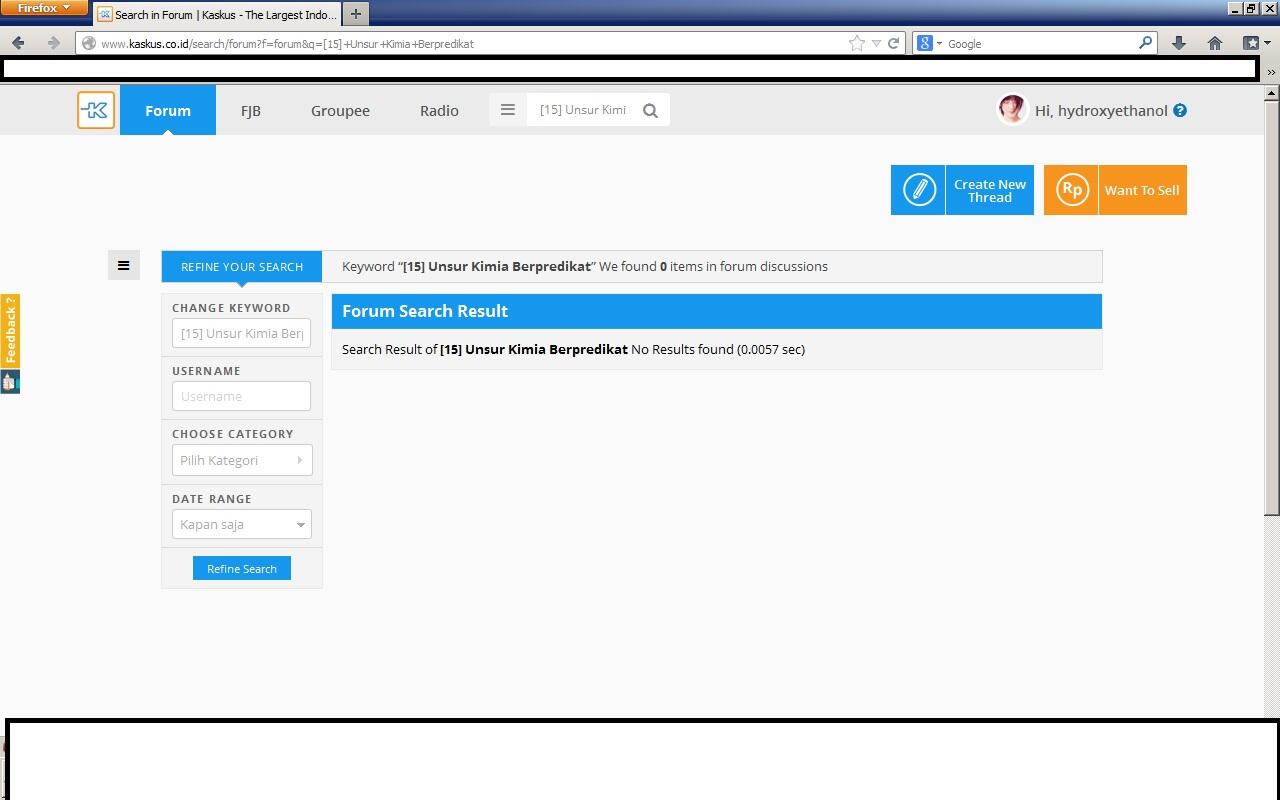This screenshot has height=800, width=1280.
Task: Click the magnifier icon in the Kaskus search box
Action: tap(650, 111)
